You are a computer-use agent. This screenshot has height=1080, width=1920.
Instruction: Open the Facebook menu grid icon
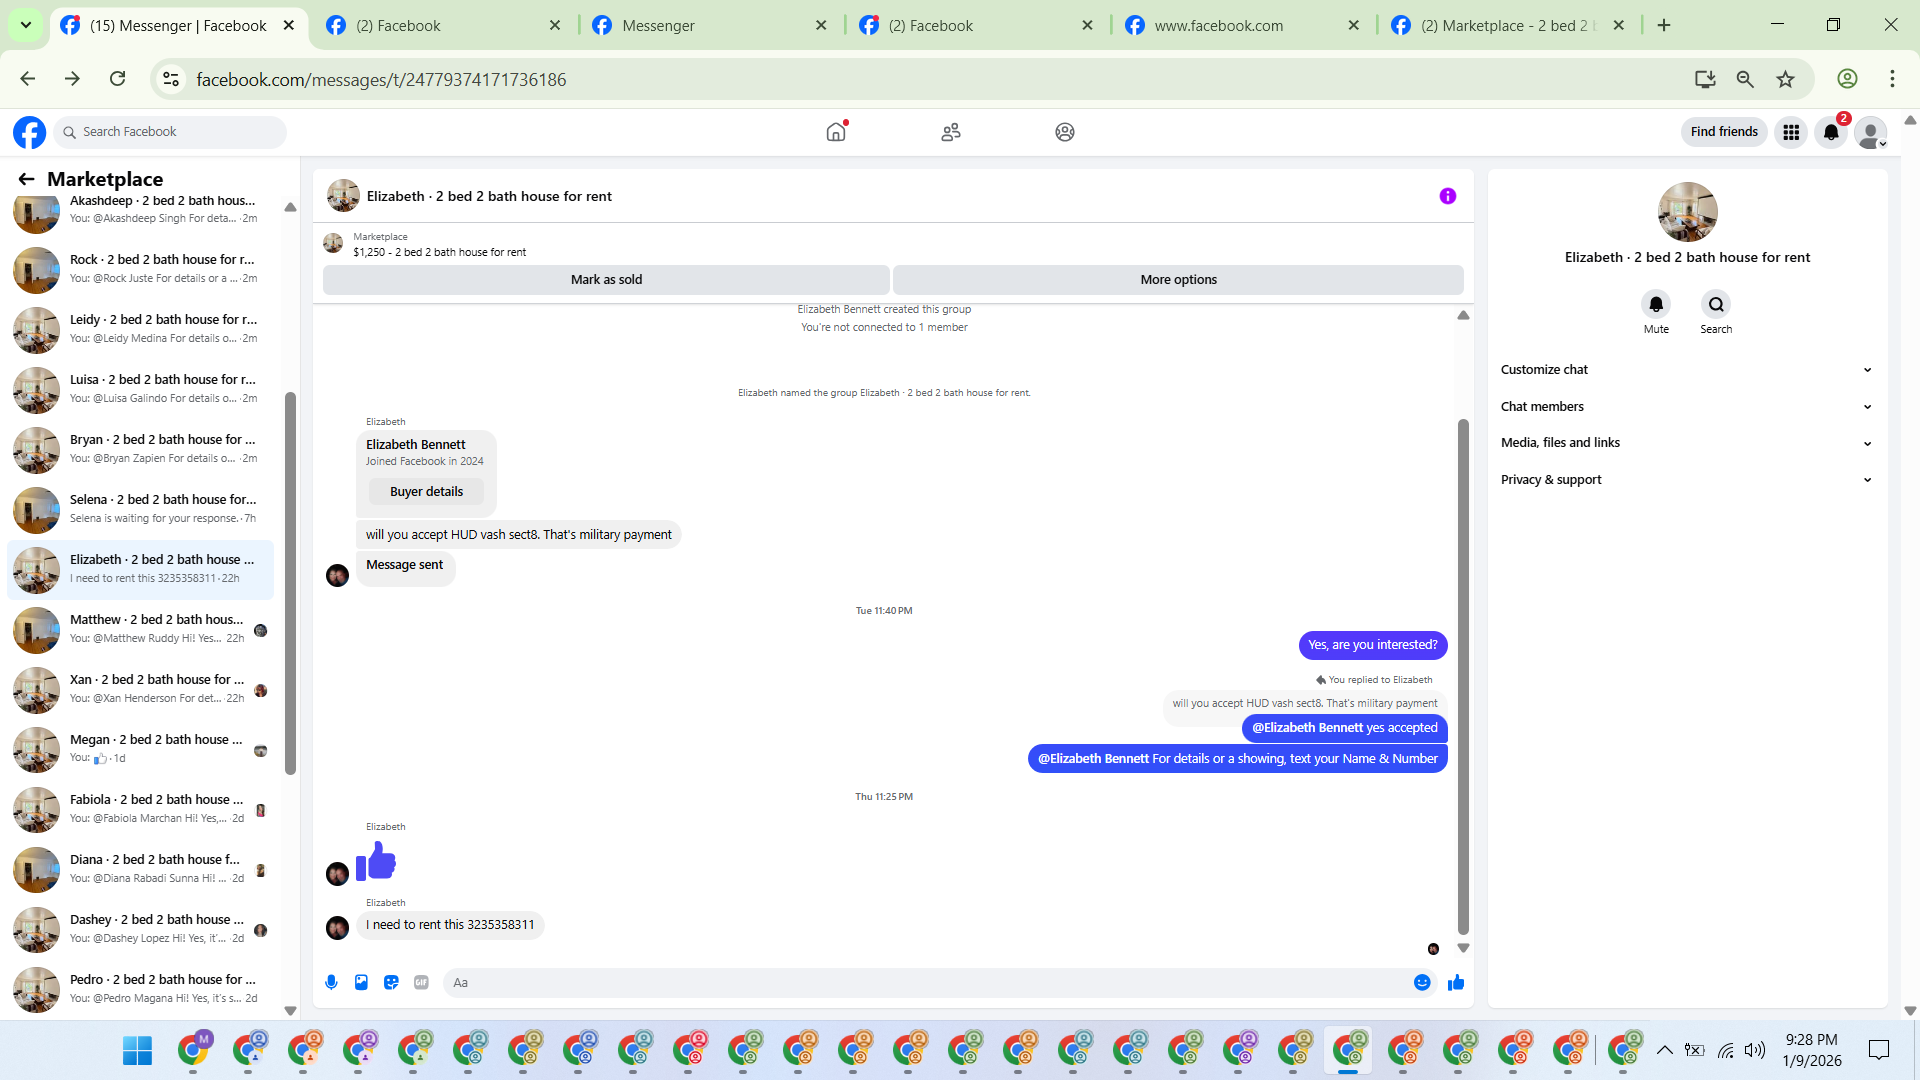[1790, 132]
